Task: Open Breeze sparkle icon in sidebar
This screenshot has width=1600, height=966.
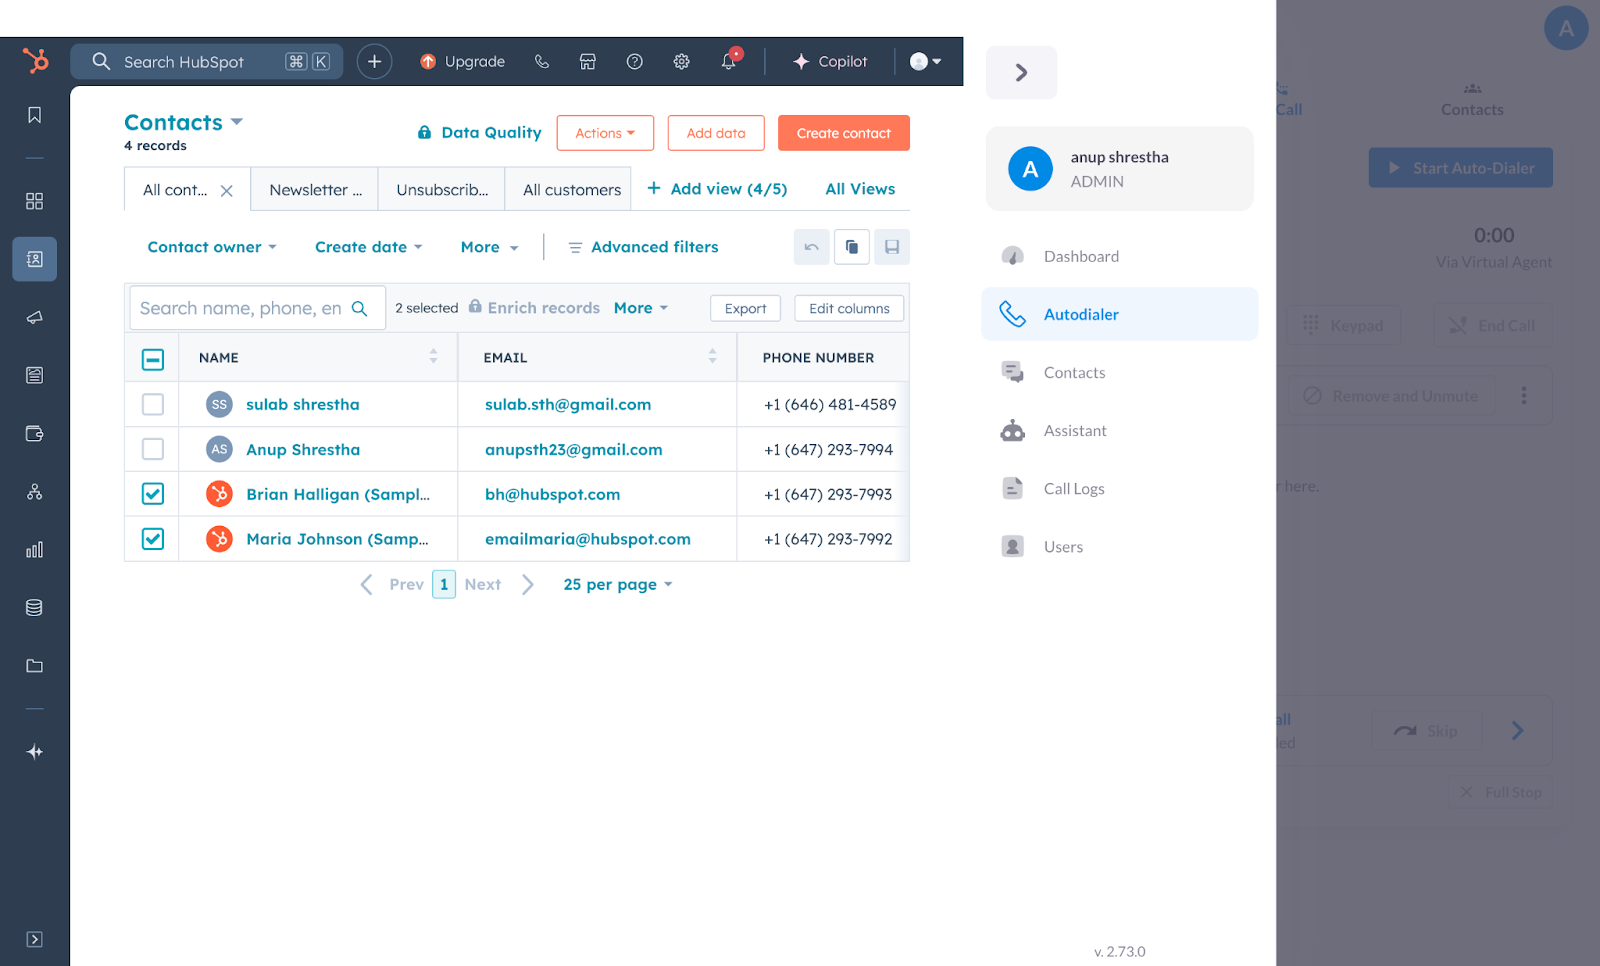Action: pyautogui.click(x=34, y=752)
